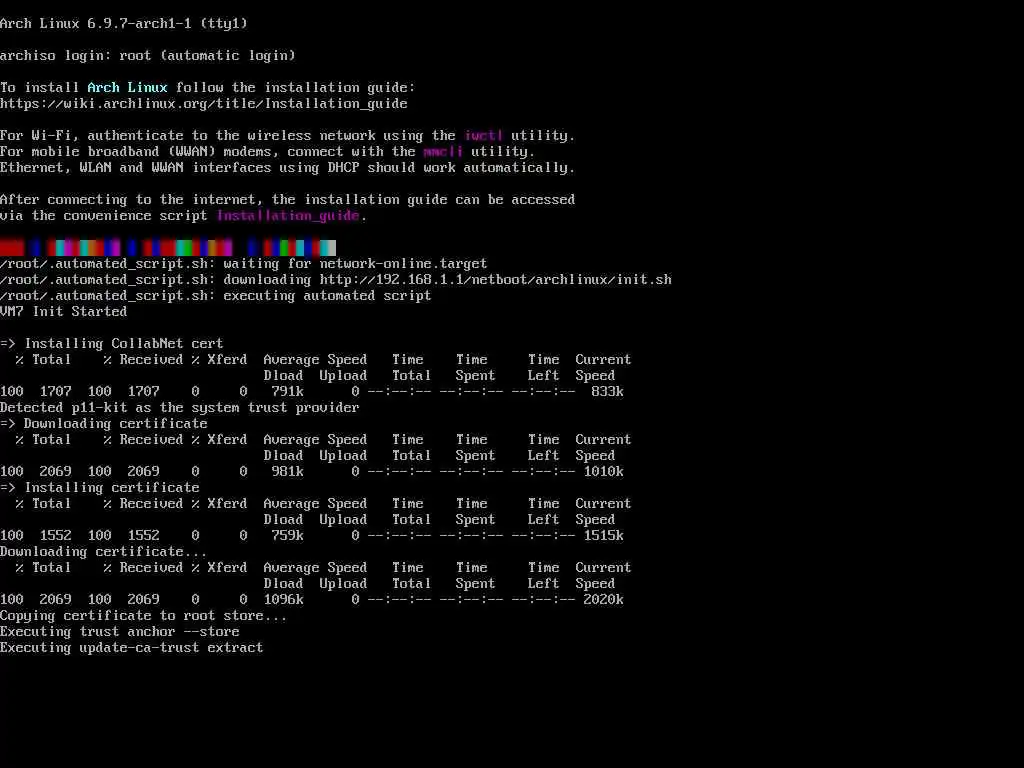Click the first '1707' total bytes value

coord(56,392)
